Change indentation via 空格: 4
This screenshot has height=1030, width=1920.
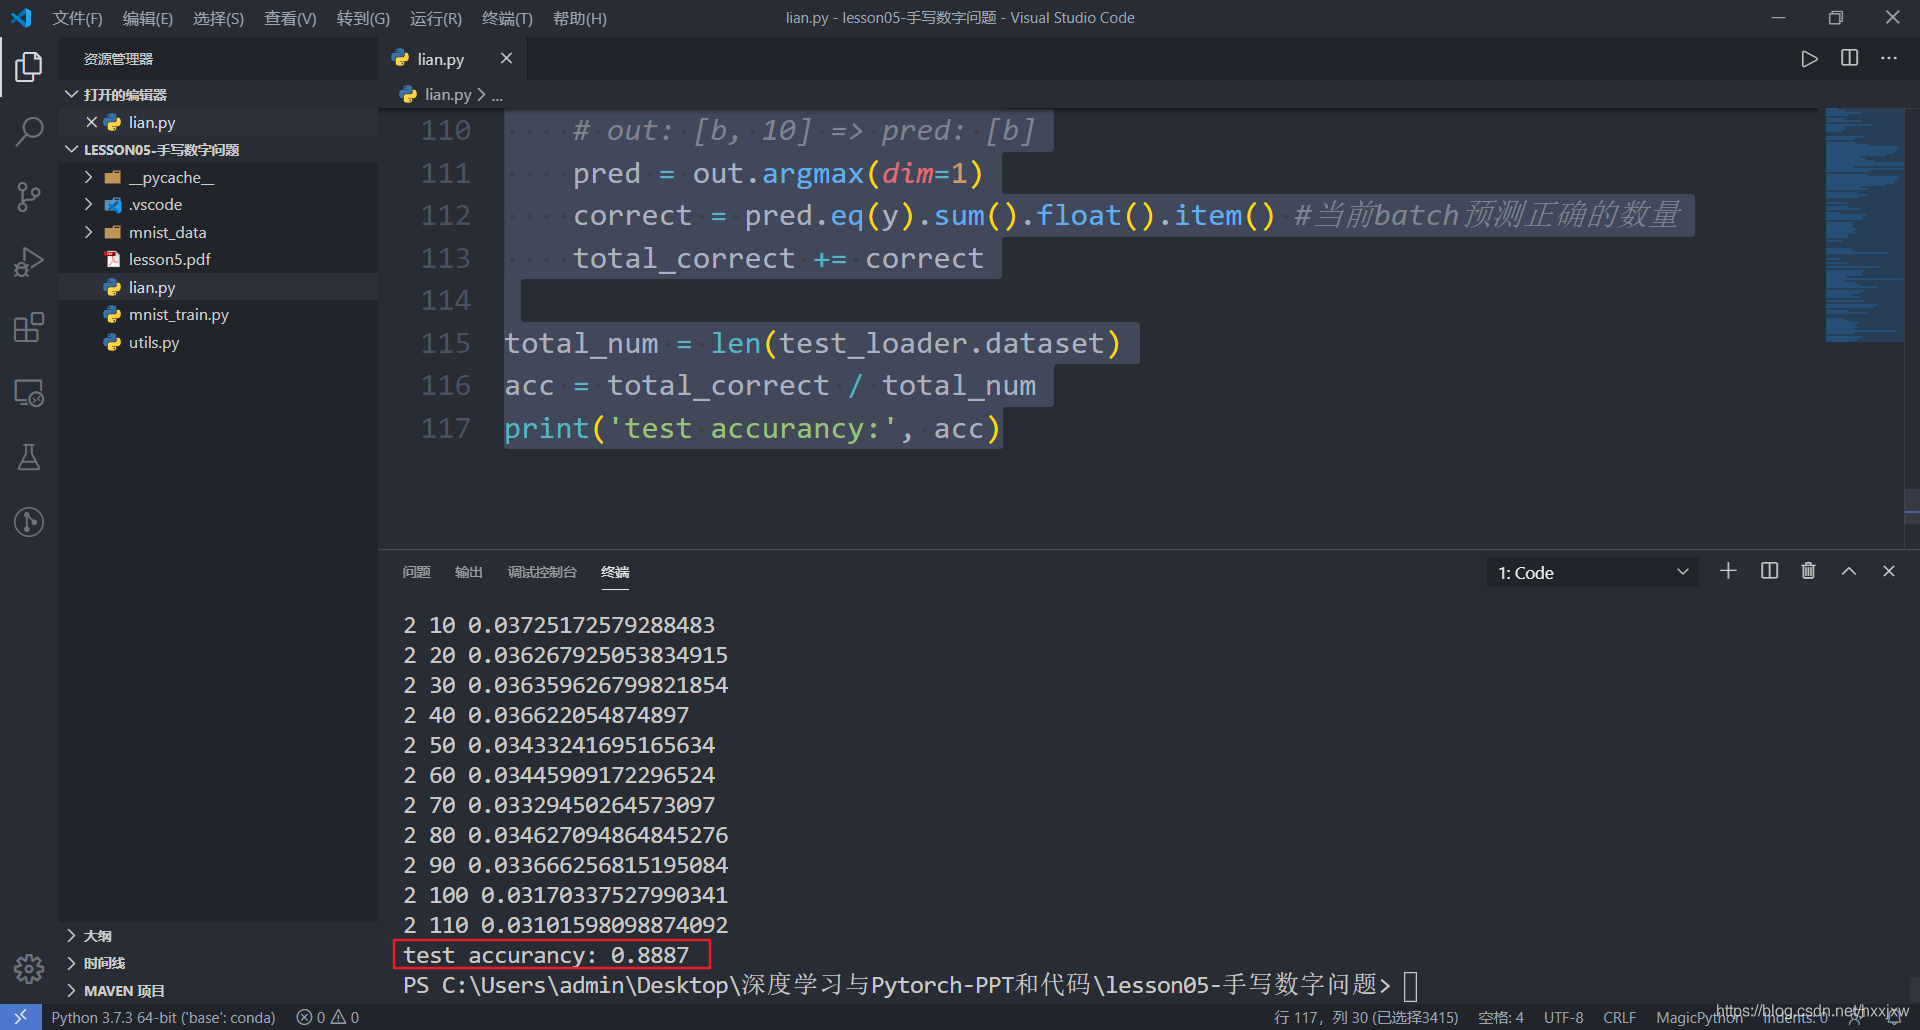[x=1501, y=1017]
